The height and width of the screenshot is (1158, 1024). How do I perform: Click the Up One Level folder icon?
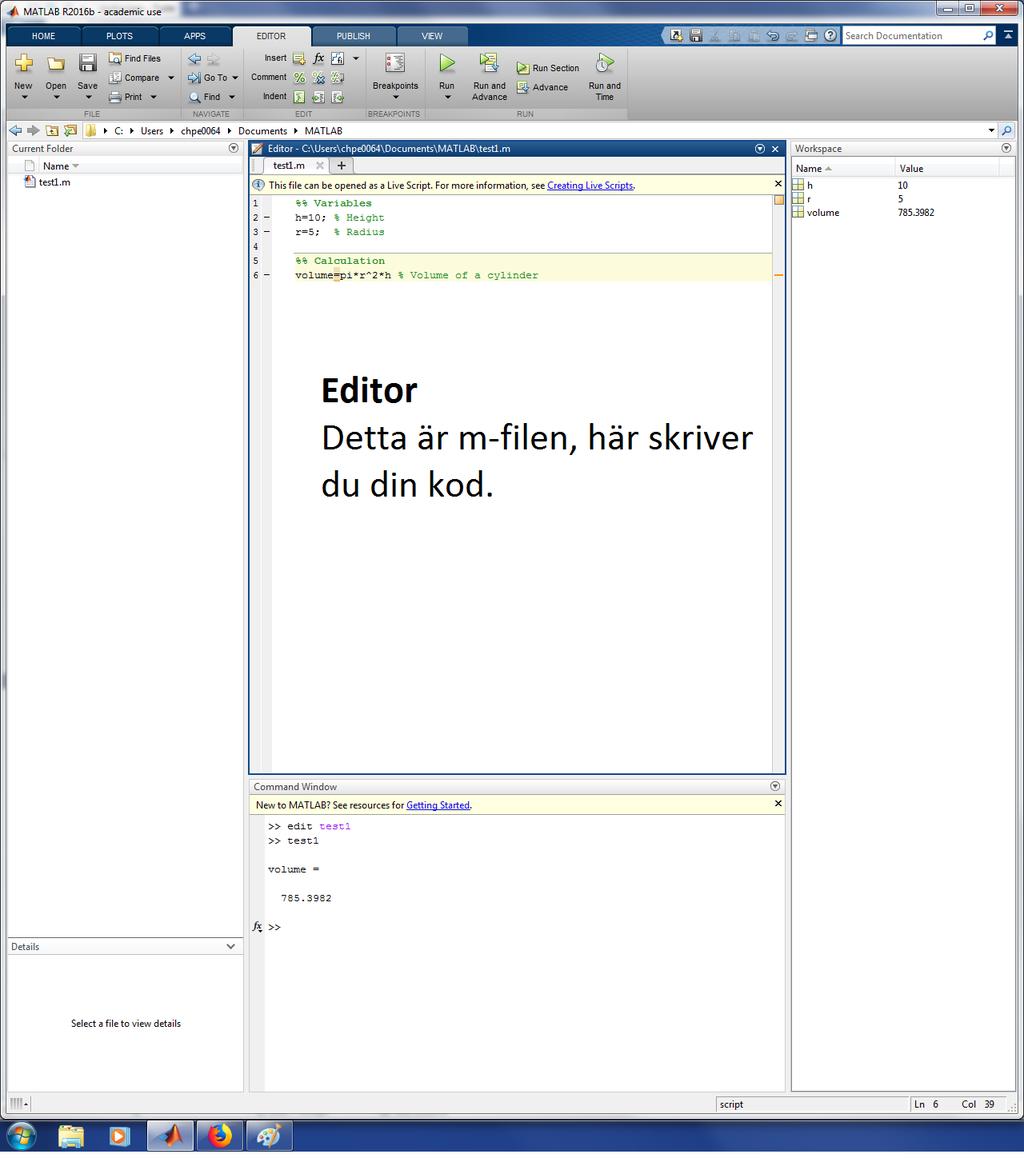52,131
